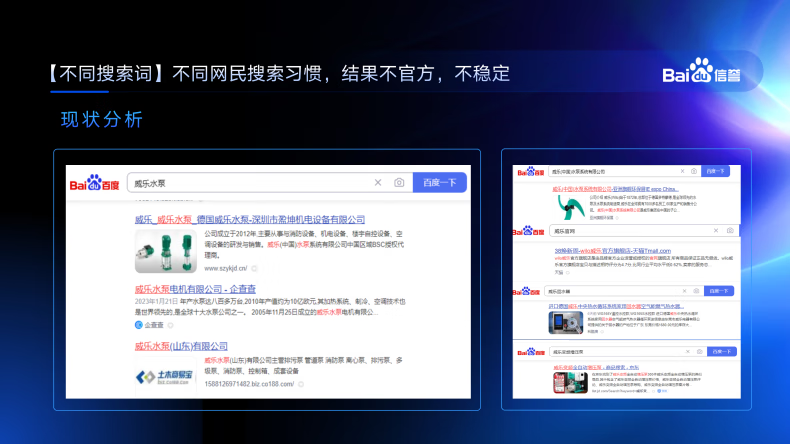Click the camera icon in the 威乐变频增压泵 search box
This screenshot has width=790, height=444.
(699, 352)
